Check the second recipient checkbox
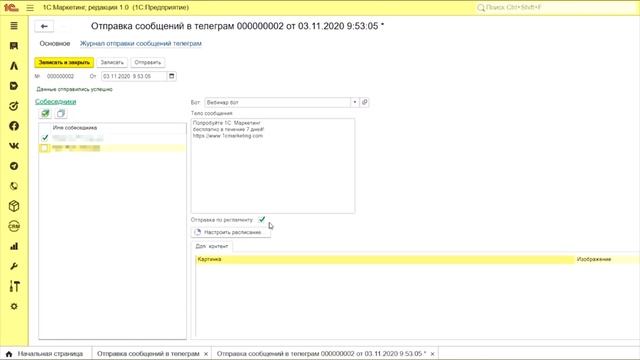 [44, 148]
